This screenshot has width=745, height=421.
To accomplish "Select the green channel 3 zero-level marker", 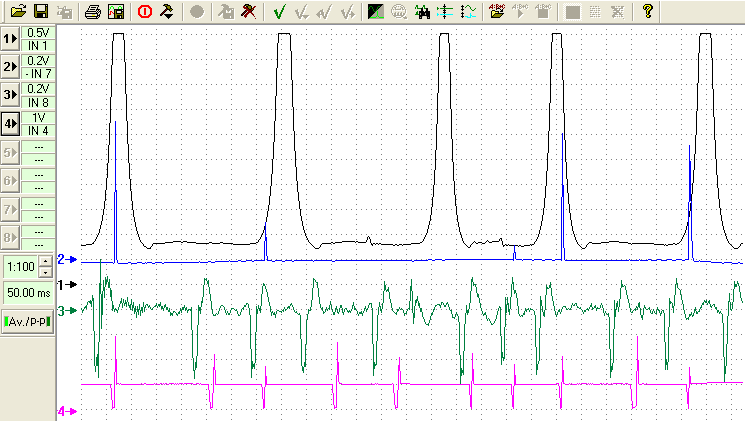I will click(67, 311).
